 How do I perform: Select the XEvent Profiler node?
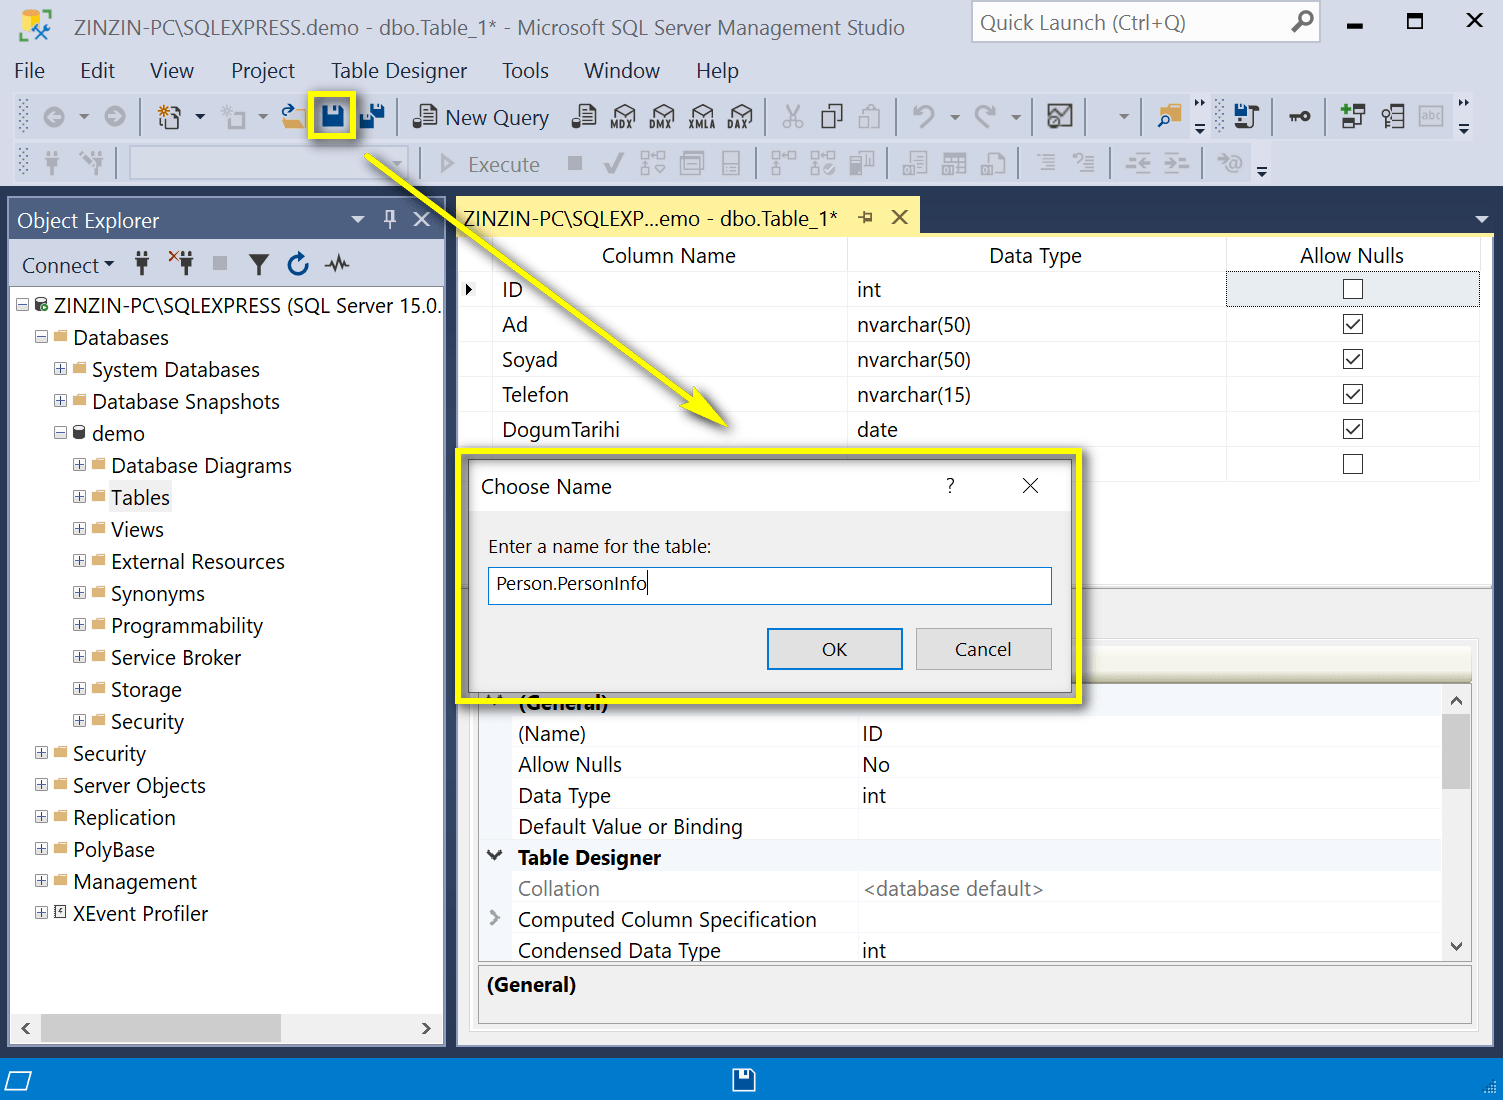click(140, 913)
